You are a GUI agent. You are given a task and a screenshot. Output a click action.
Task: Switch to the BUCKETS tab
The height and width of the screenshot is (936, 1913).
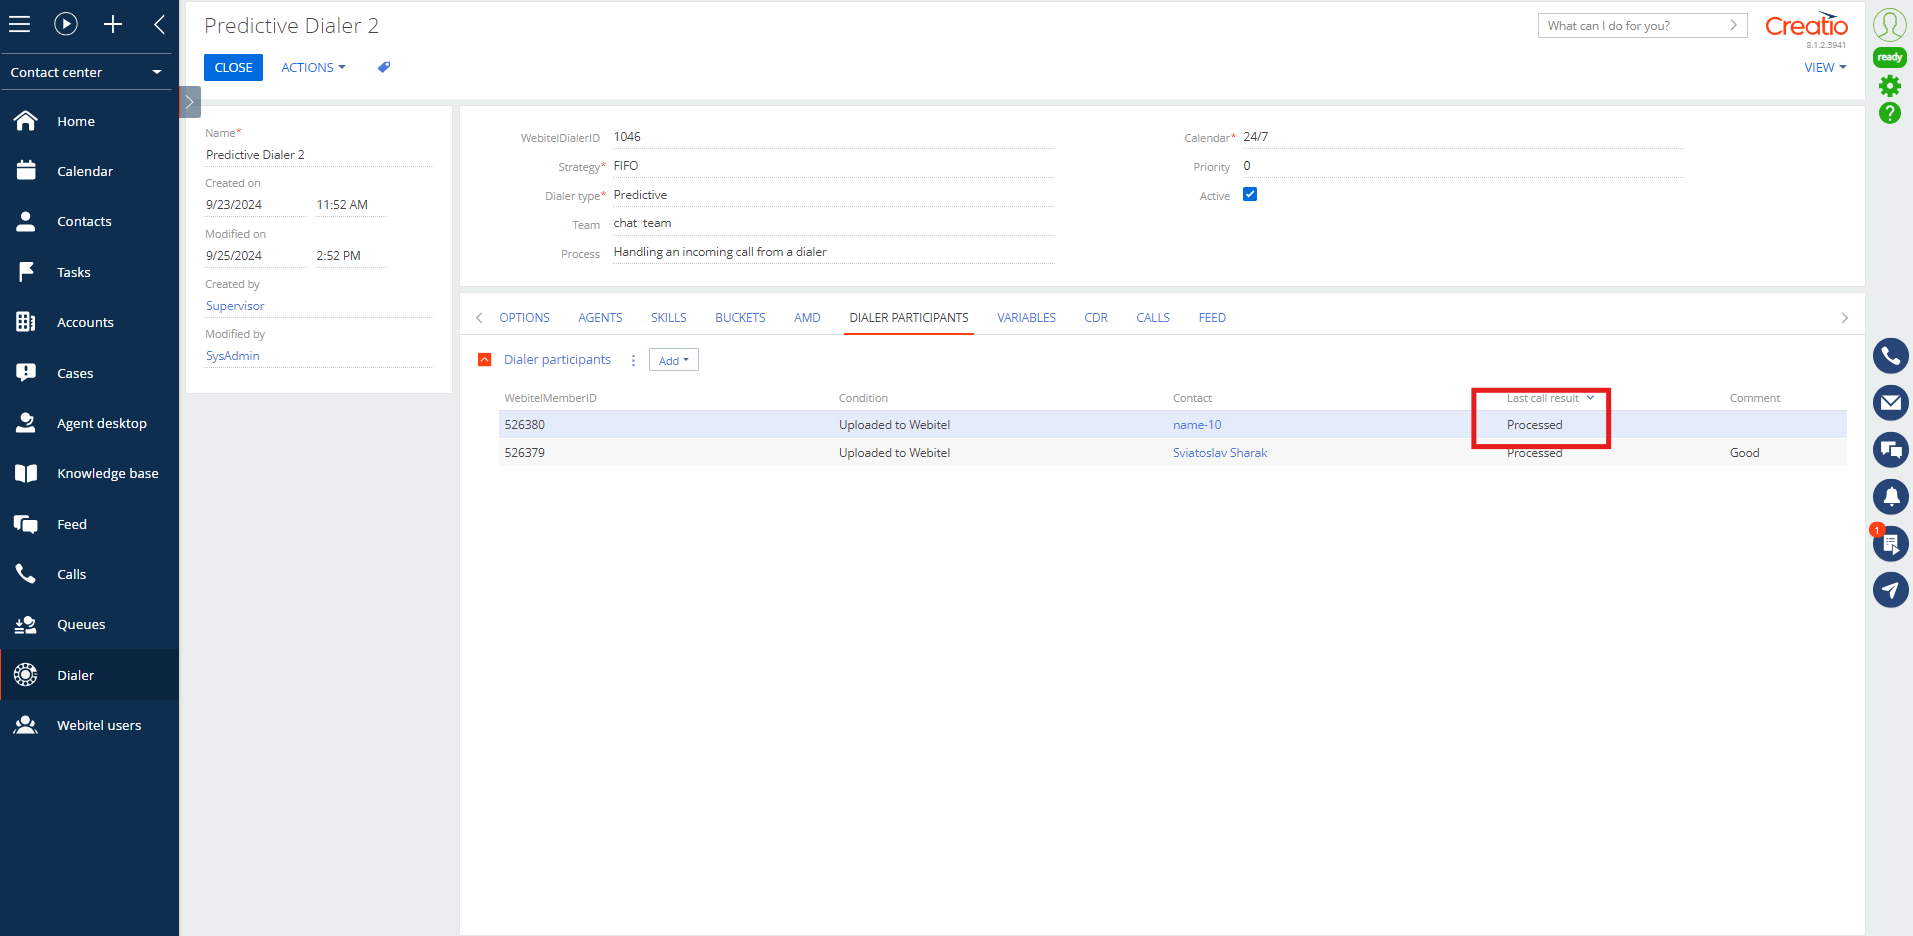click(x=740, y=318)
